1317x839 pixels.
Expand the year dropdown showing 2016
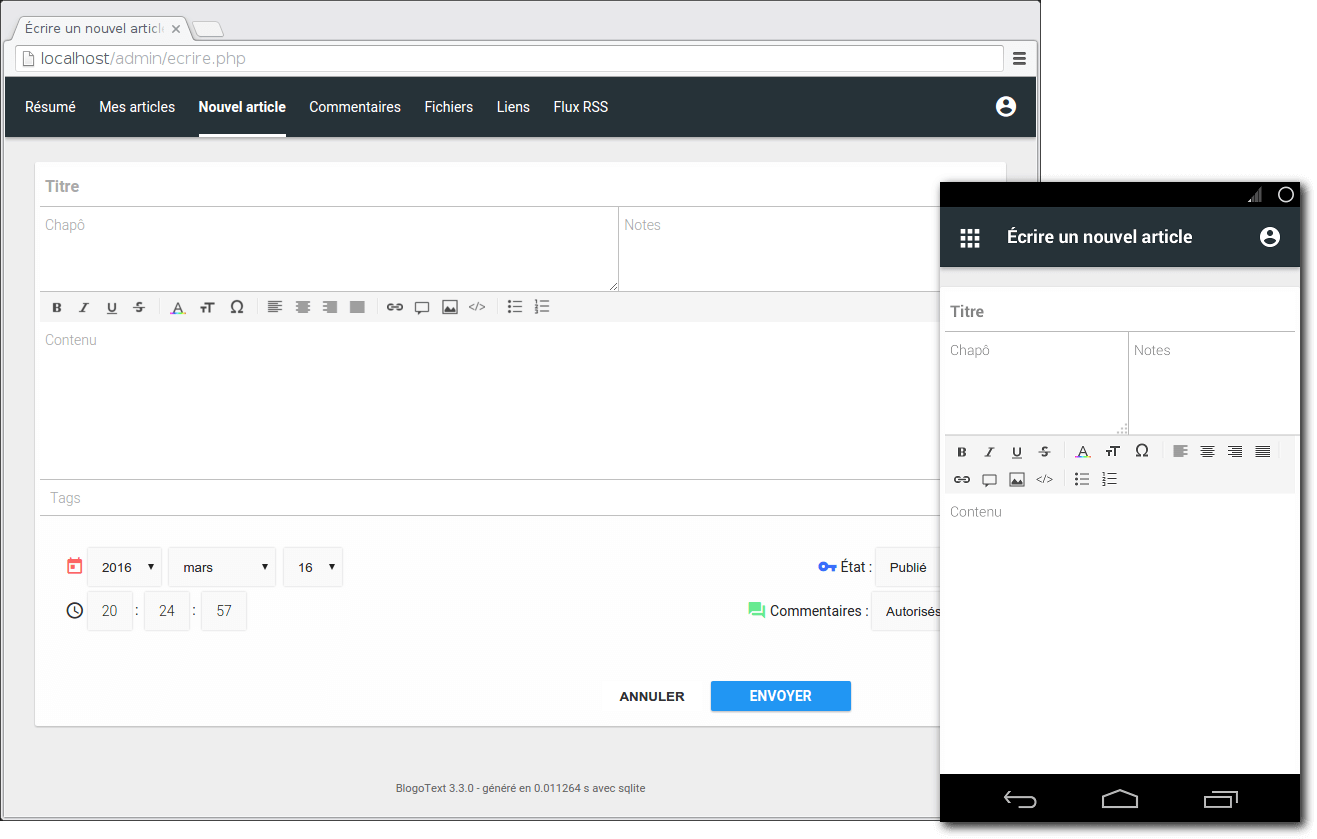(x=124, y=567)
